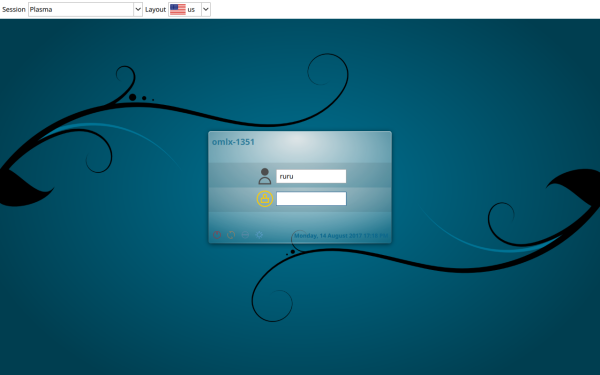Click the faded suspend icon

tap(245, 235)
